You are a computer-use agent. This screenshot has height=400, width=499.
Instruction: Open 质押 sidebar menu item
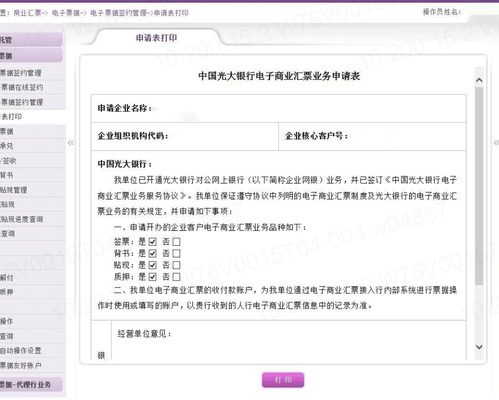pos(33,292)
